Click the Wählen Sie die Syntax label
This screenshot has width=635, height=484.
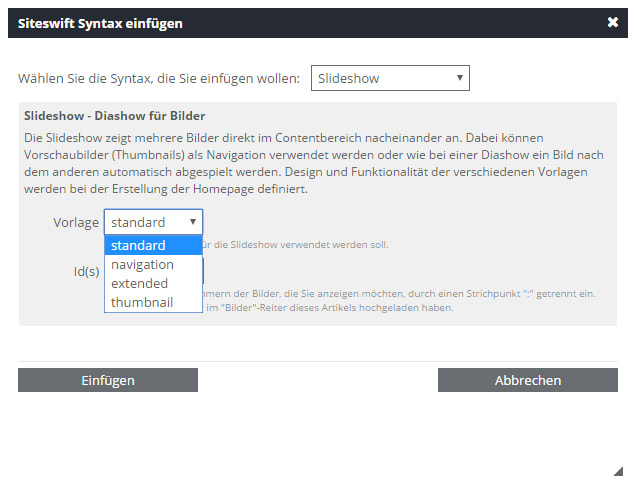(x=159, y=78)
